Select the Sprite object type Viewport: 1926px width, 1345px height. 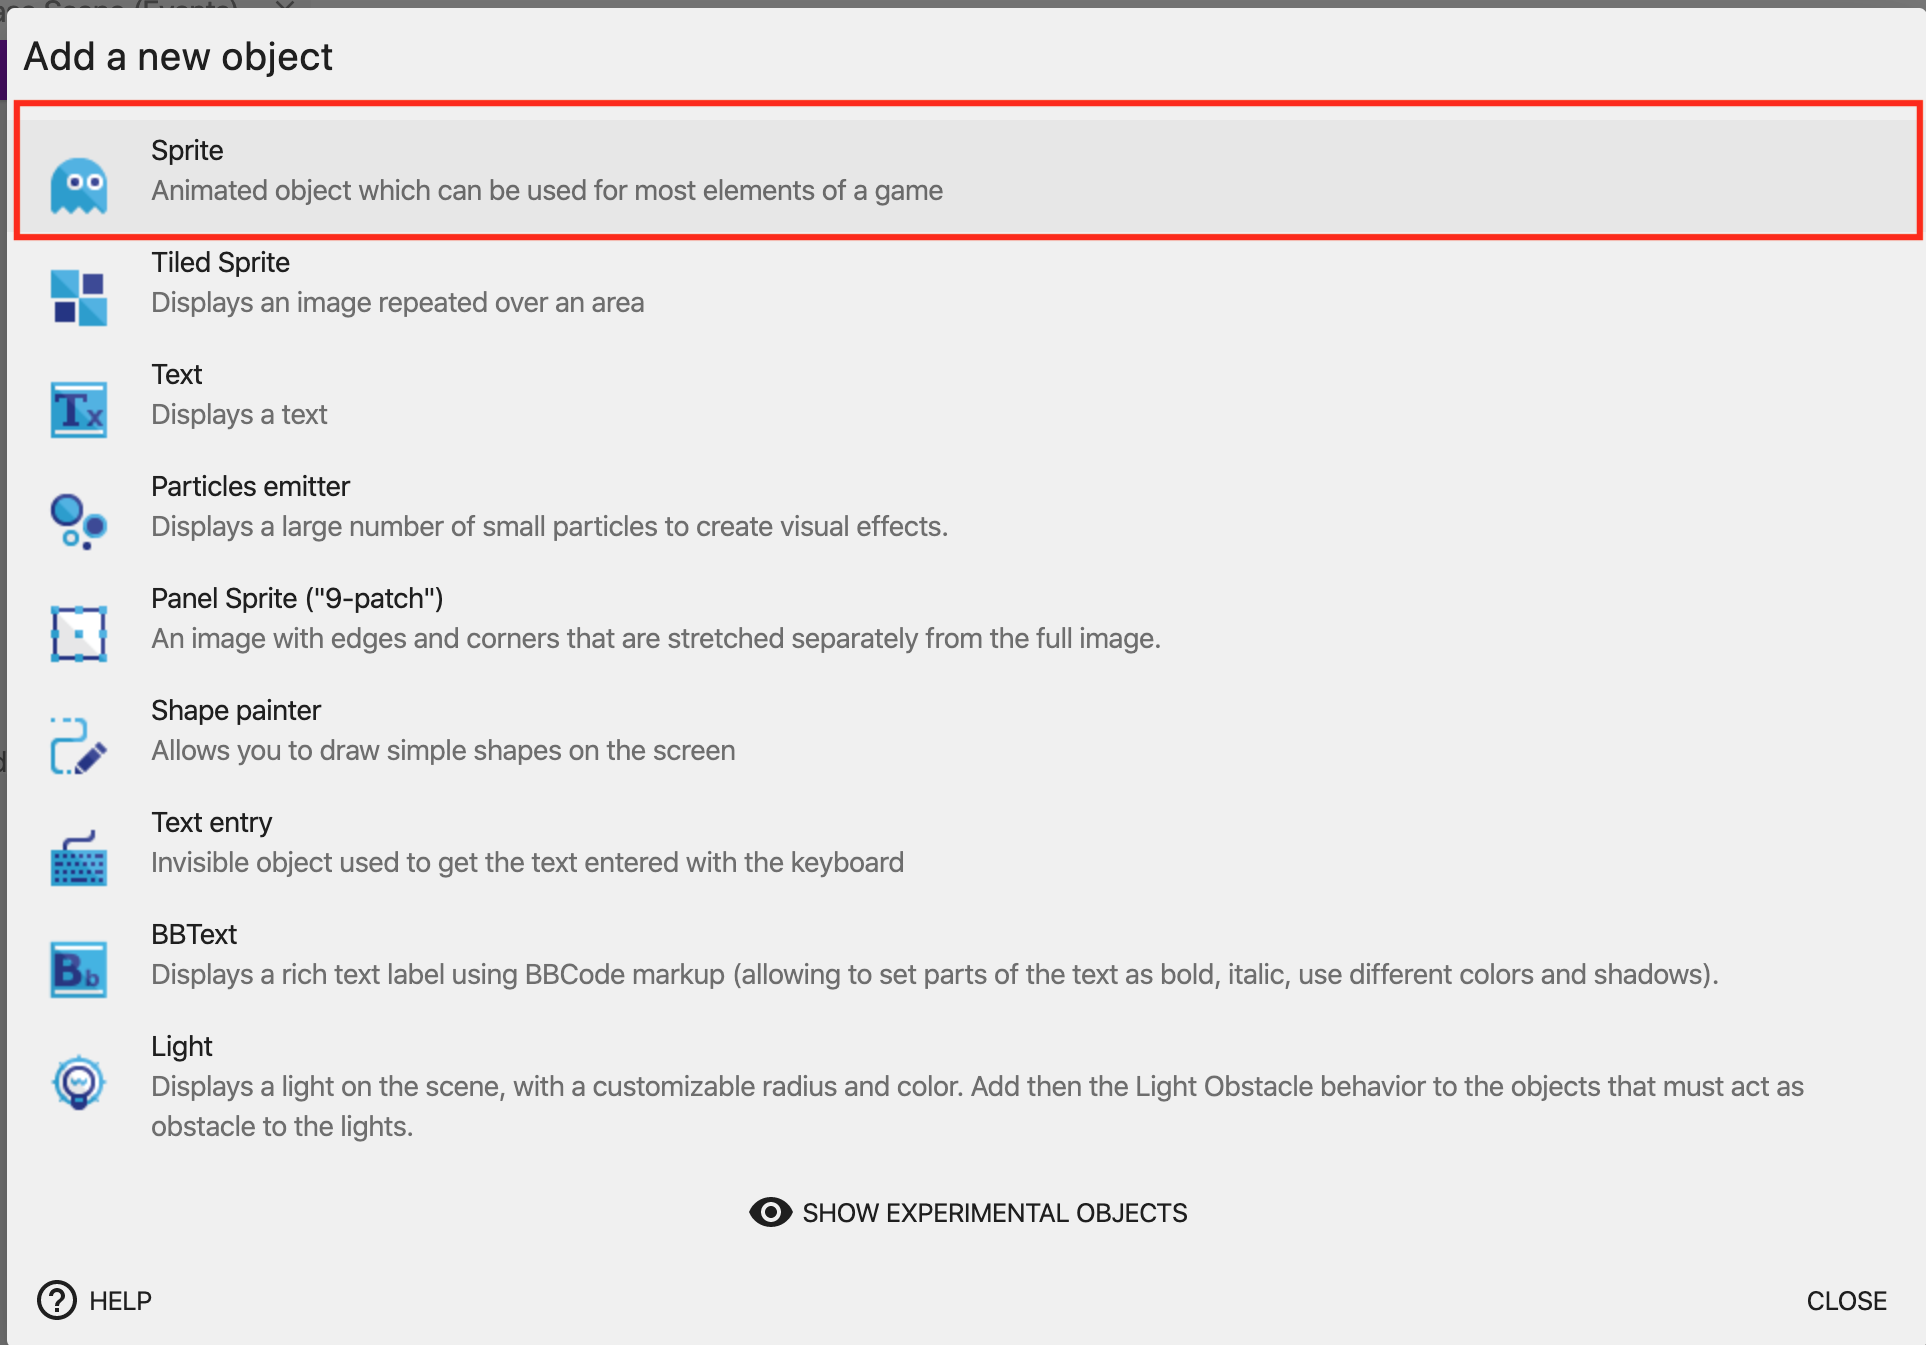[187, 151]
